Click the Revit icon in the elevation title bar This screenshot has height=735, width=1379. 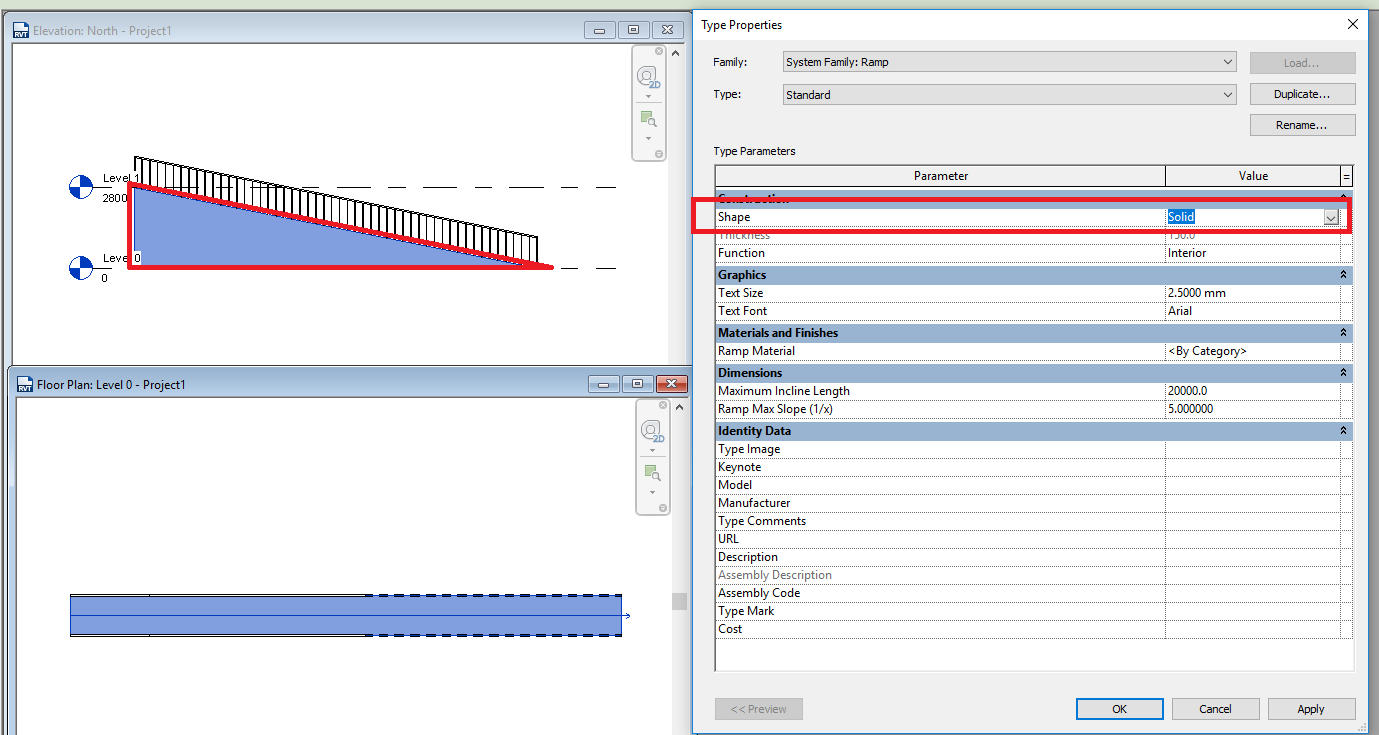pyautogui.click(x=21, y=29)
